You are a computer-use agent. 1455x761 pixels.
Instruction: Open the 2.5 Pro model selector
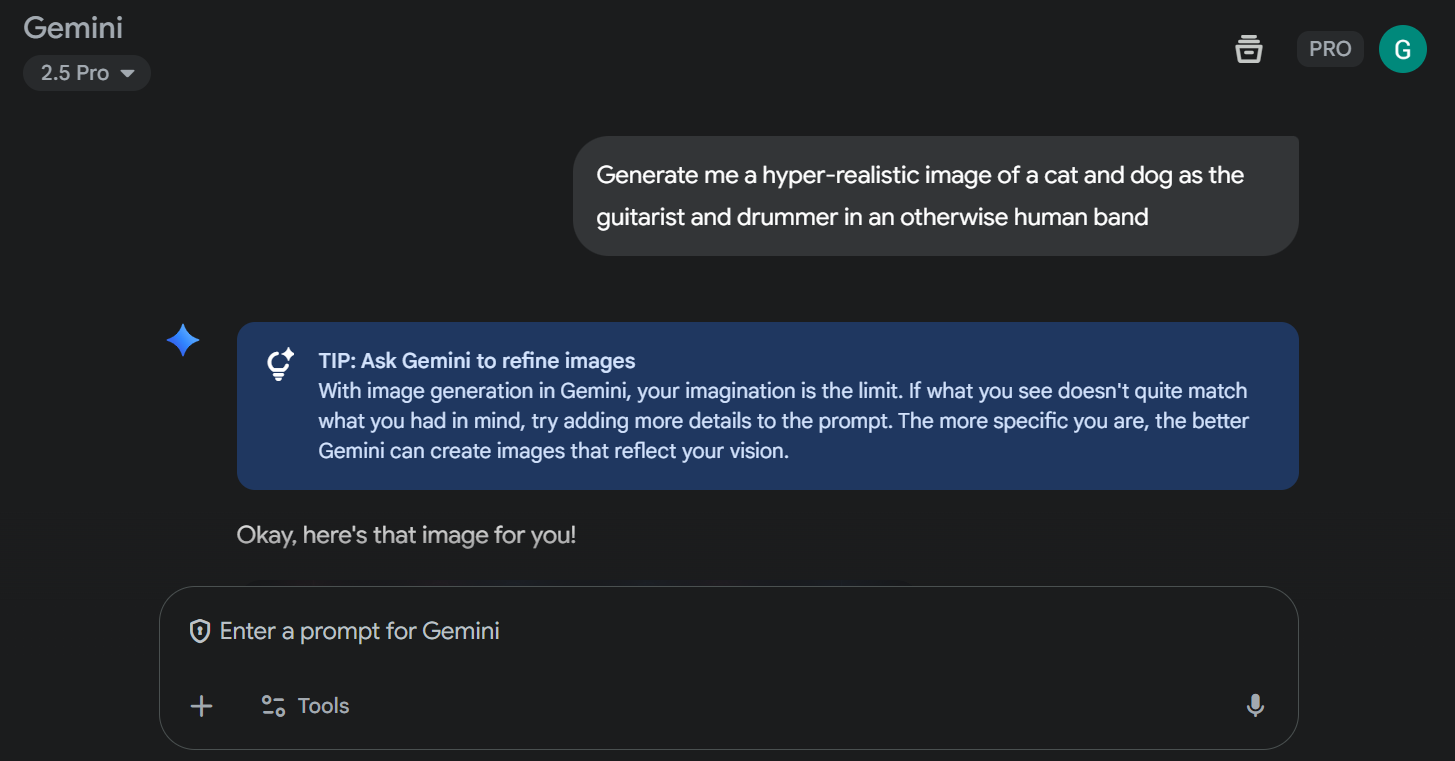87,73
